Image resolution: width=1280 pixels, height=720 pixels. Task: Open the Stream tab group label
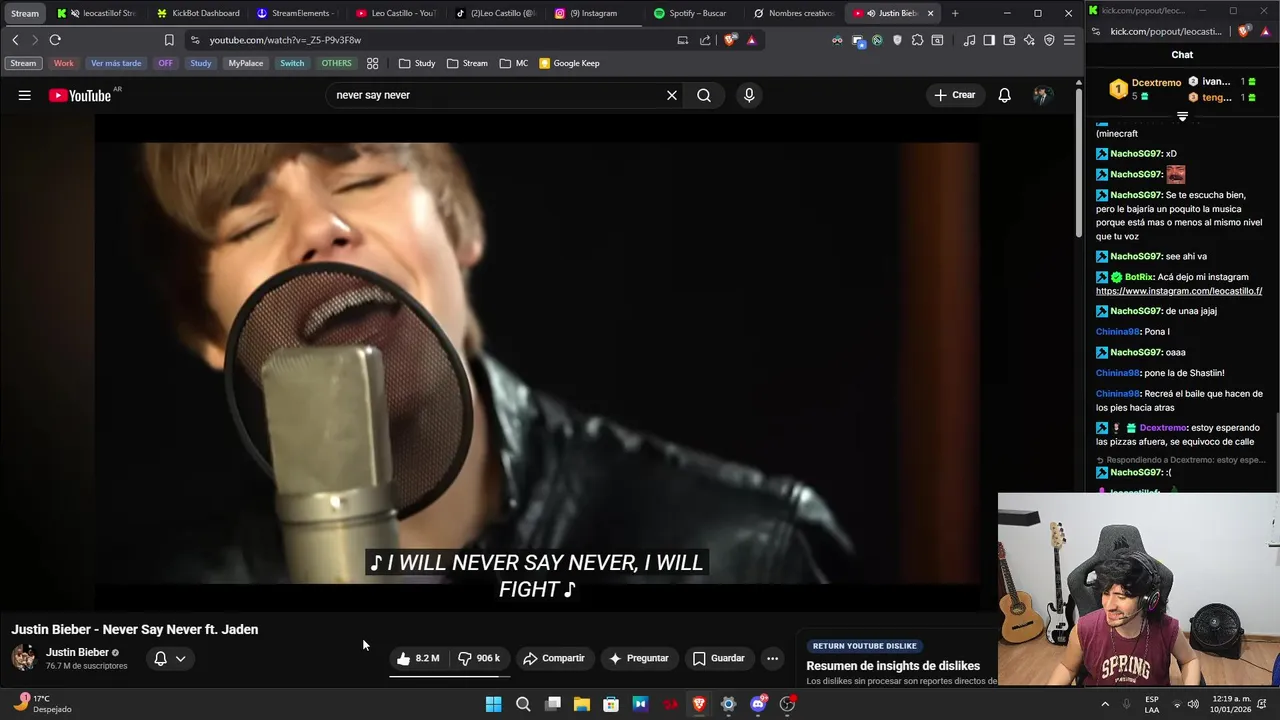point(25,13)
